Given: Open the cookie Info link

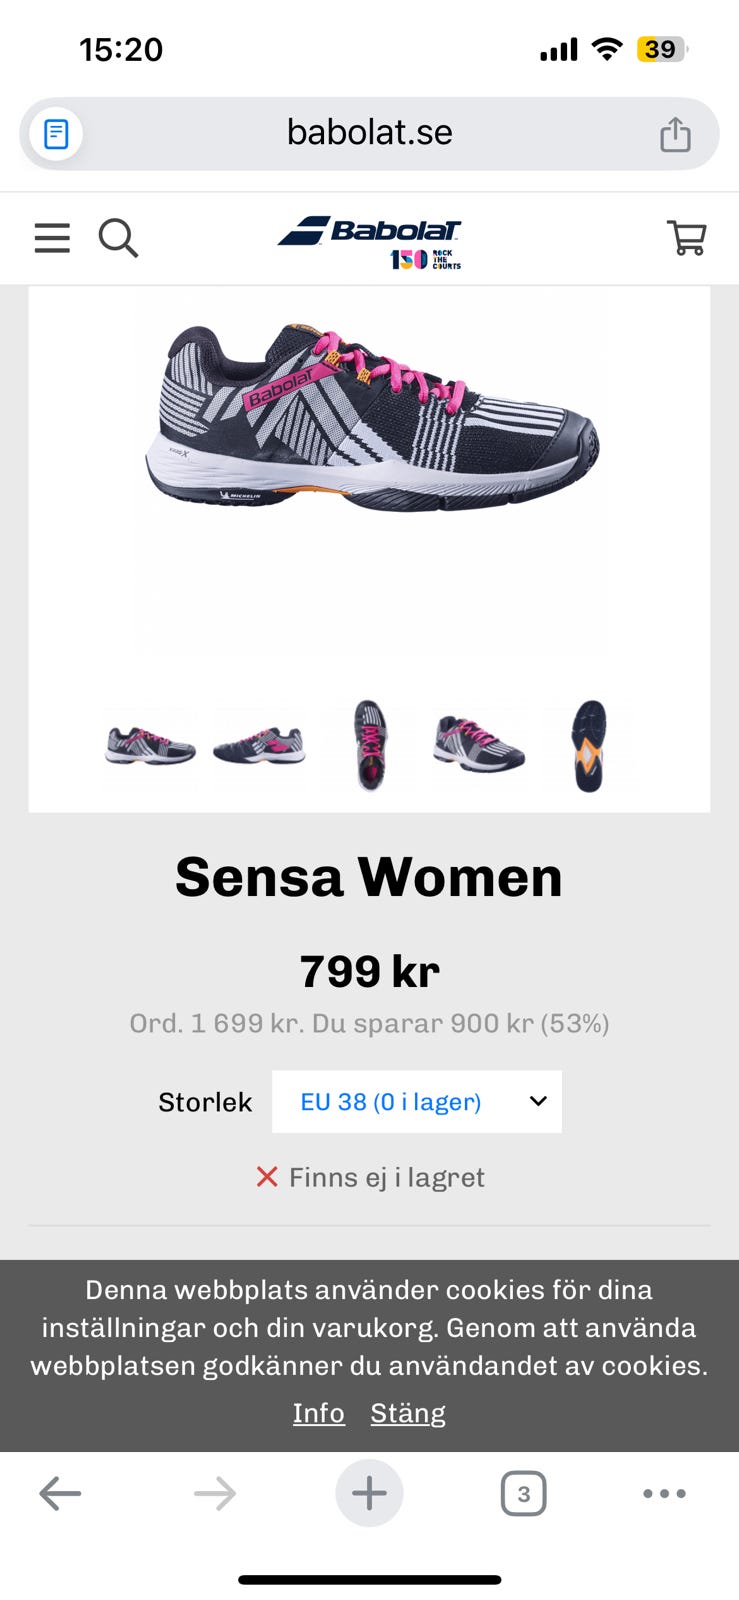Looking at the screenshot, I should [x=318, y=1413].
